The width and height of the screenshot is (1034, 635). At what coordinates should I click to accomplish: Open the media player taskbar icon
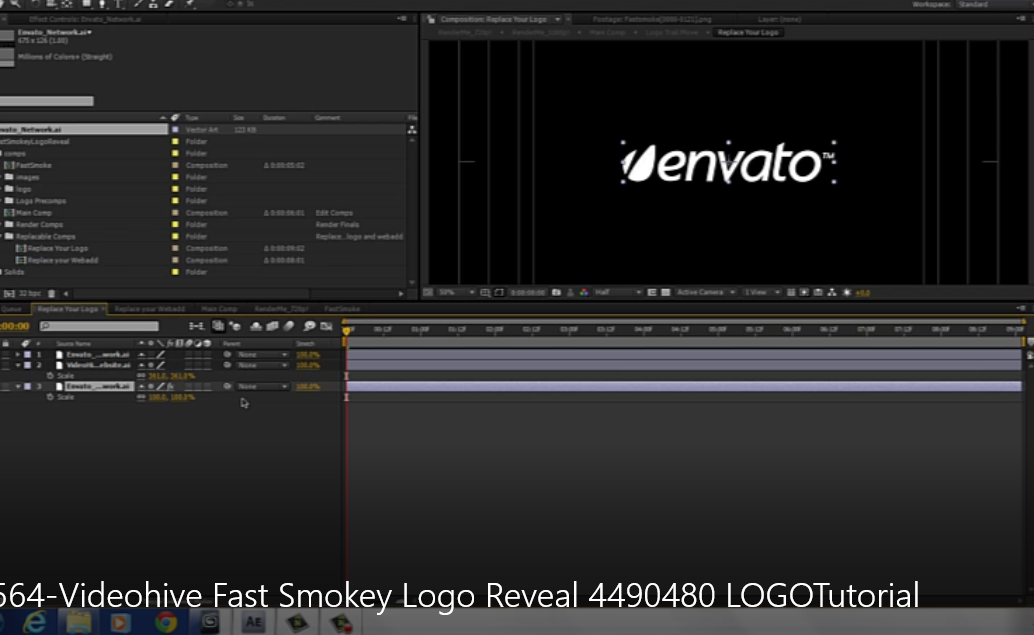click(121, 622)
